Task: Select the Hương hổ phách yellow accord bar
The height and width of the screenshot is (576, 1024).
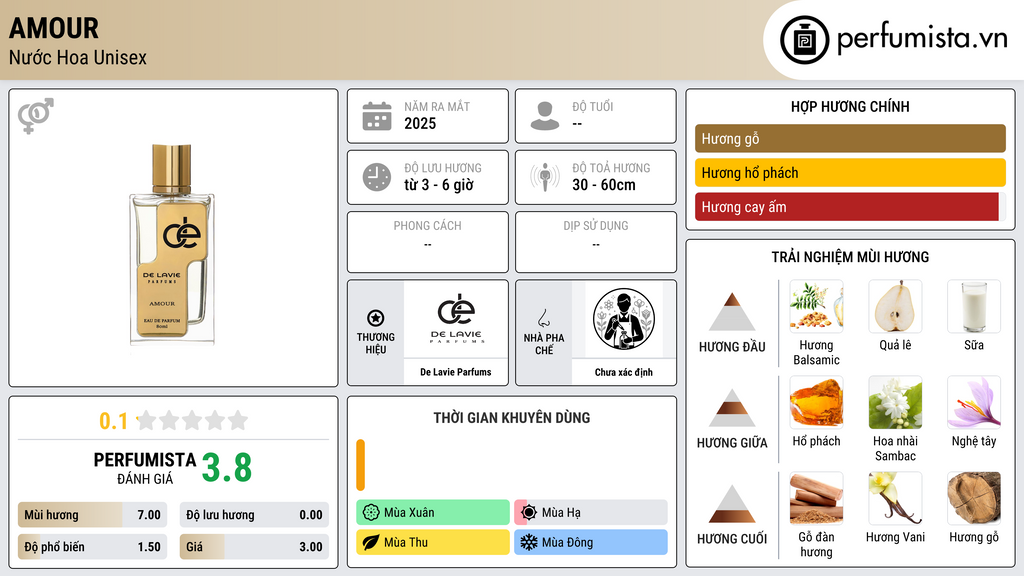Action: click(x=850, y=172)
